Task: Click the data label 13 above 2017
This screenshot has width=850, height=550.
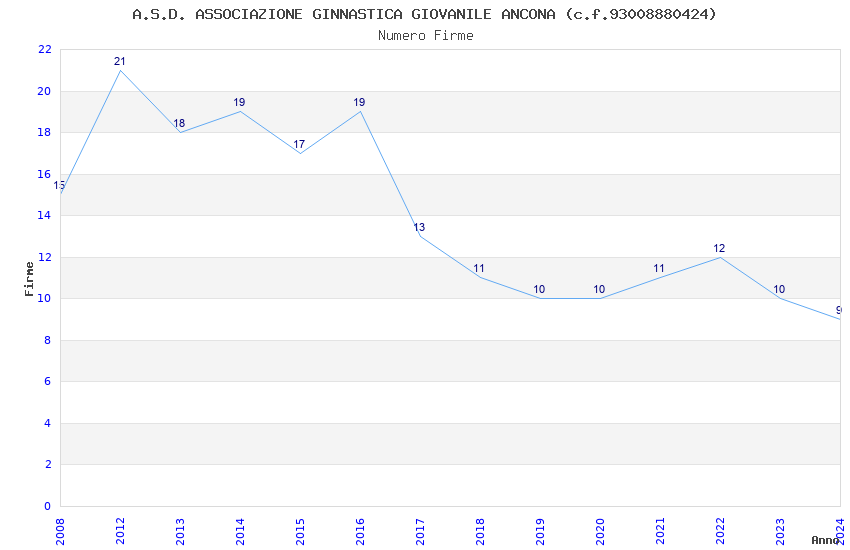Action: tap(419, 227)
